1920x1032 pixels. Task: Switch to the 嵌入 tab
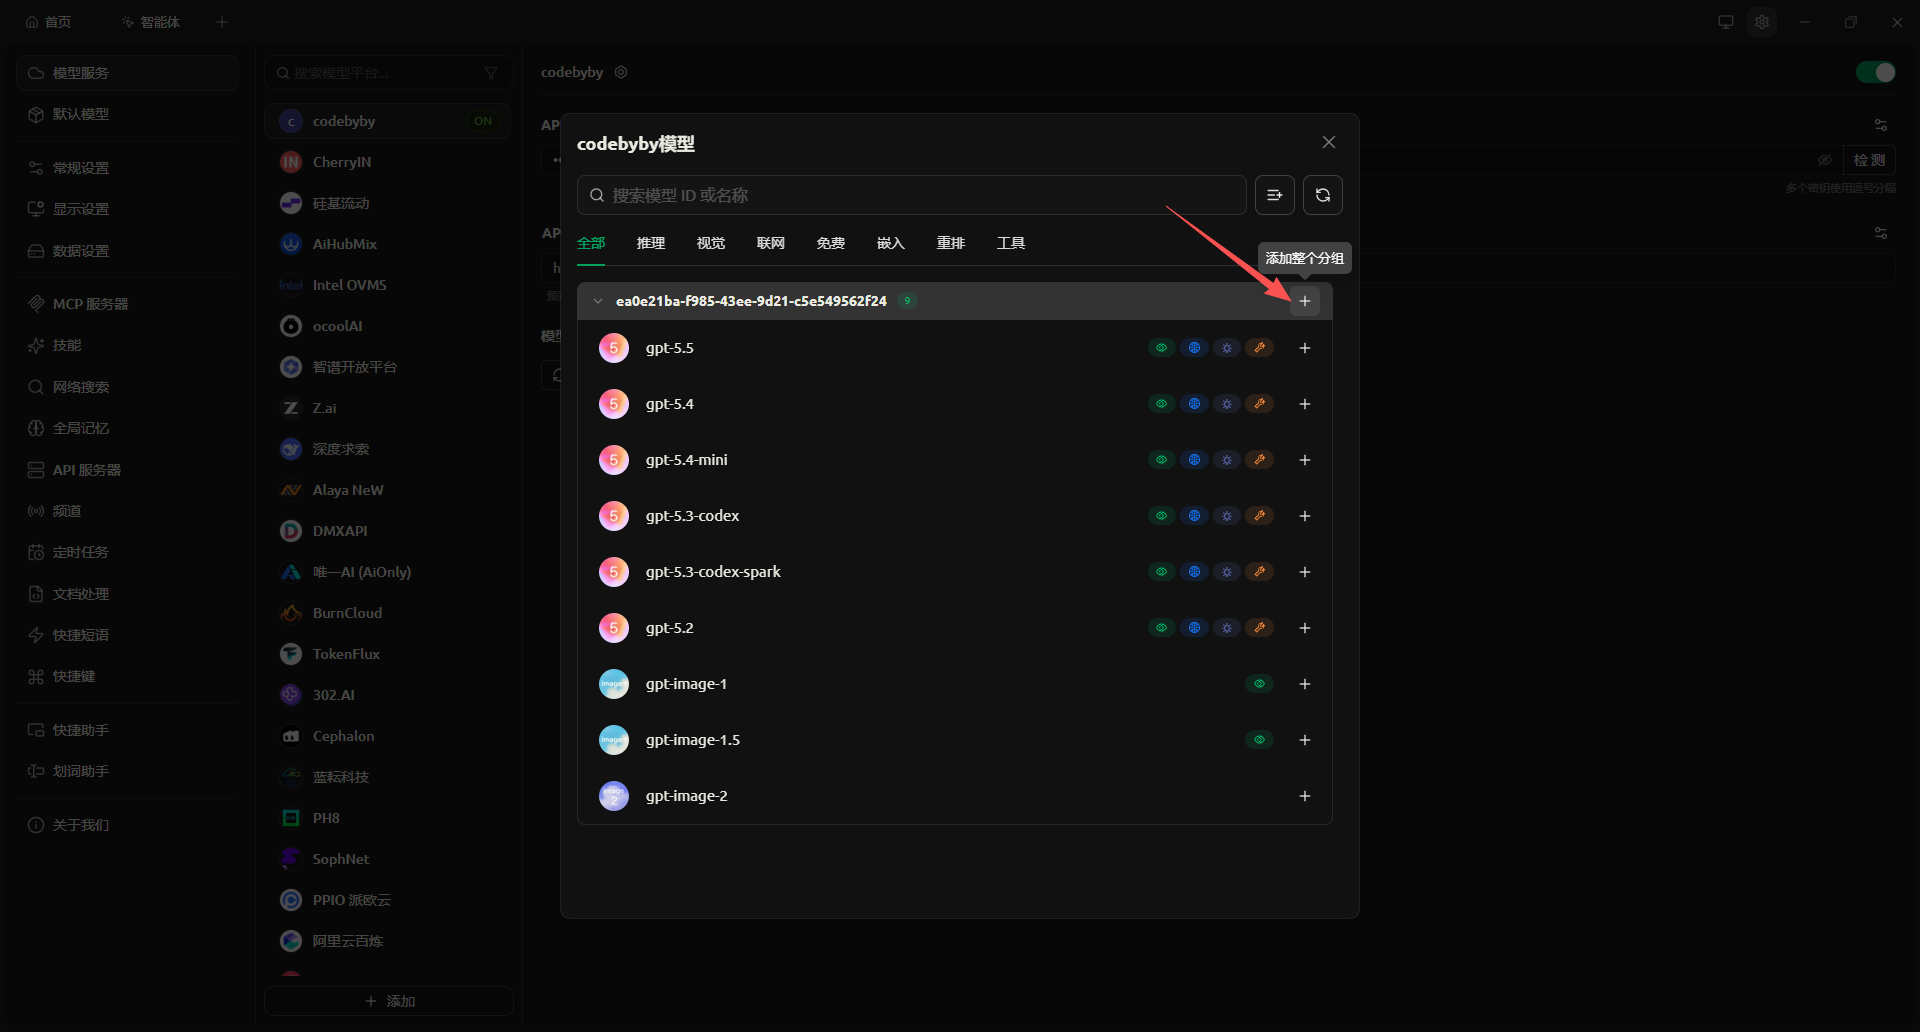click(891, 243)
